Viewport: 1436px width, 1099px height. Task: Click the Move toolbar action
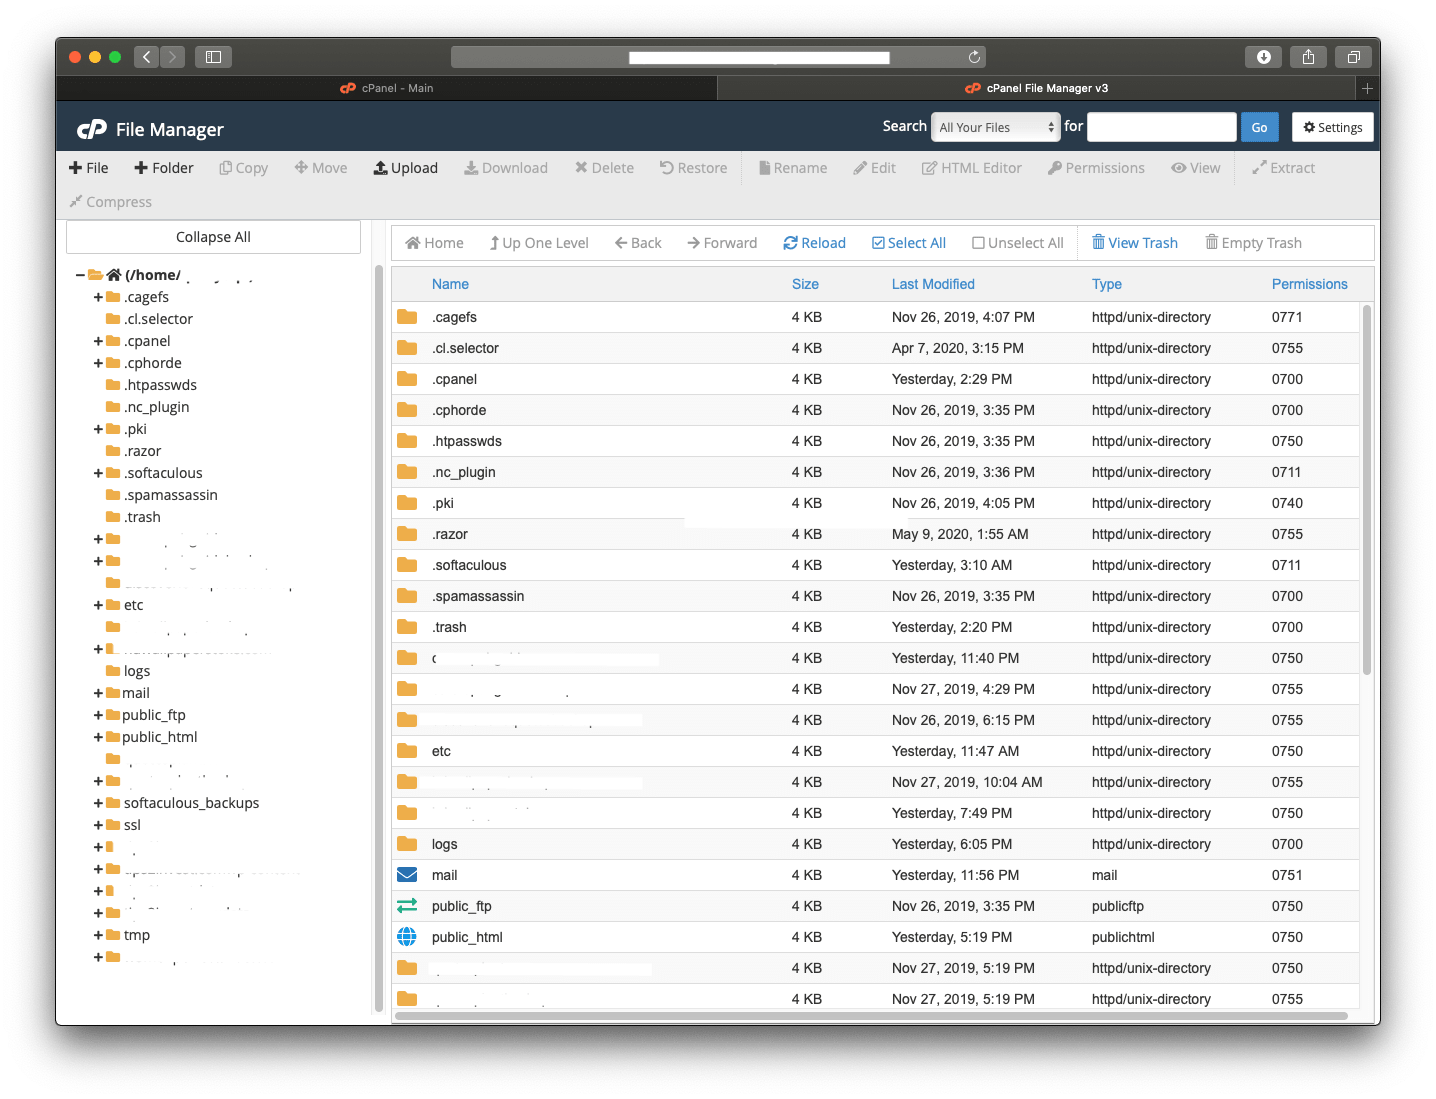(321, 168)
